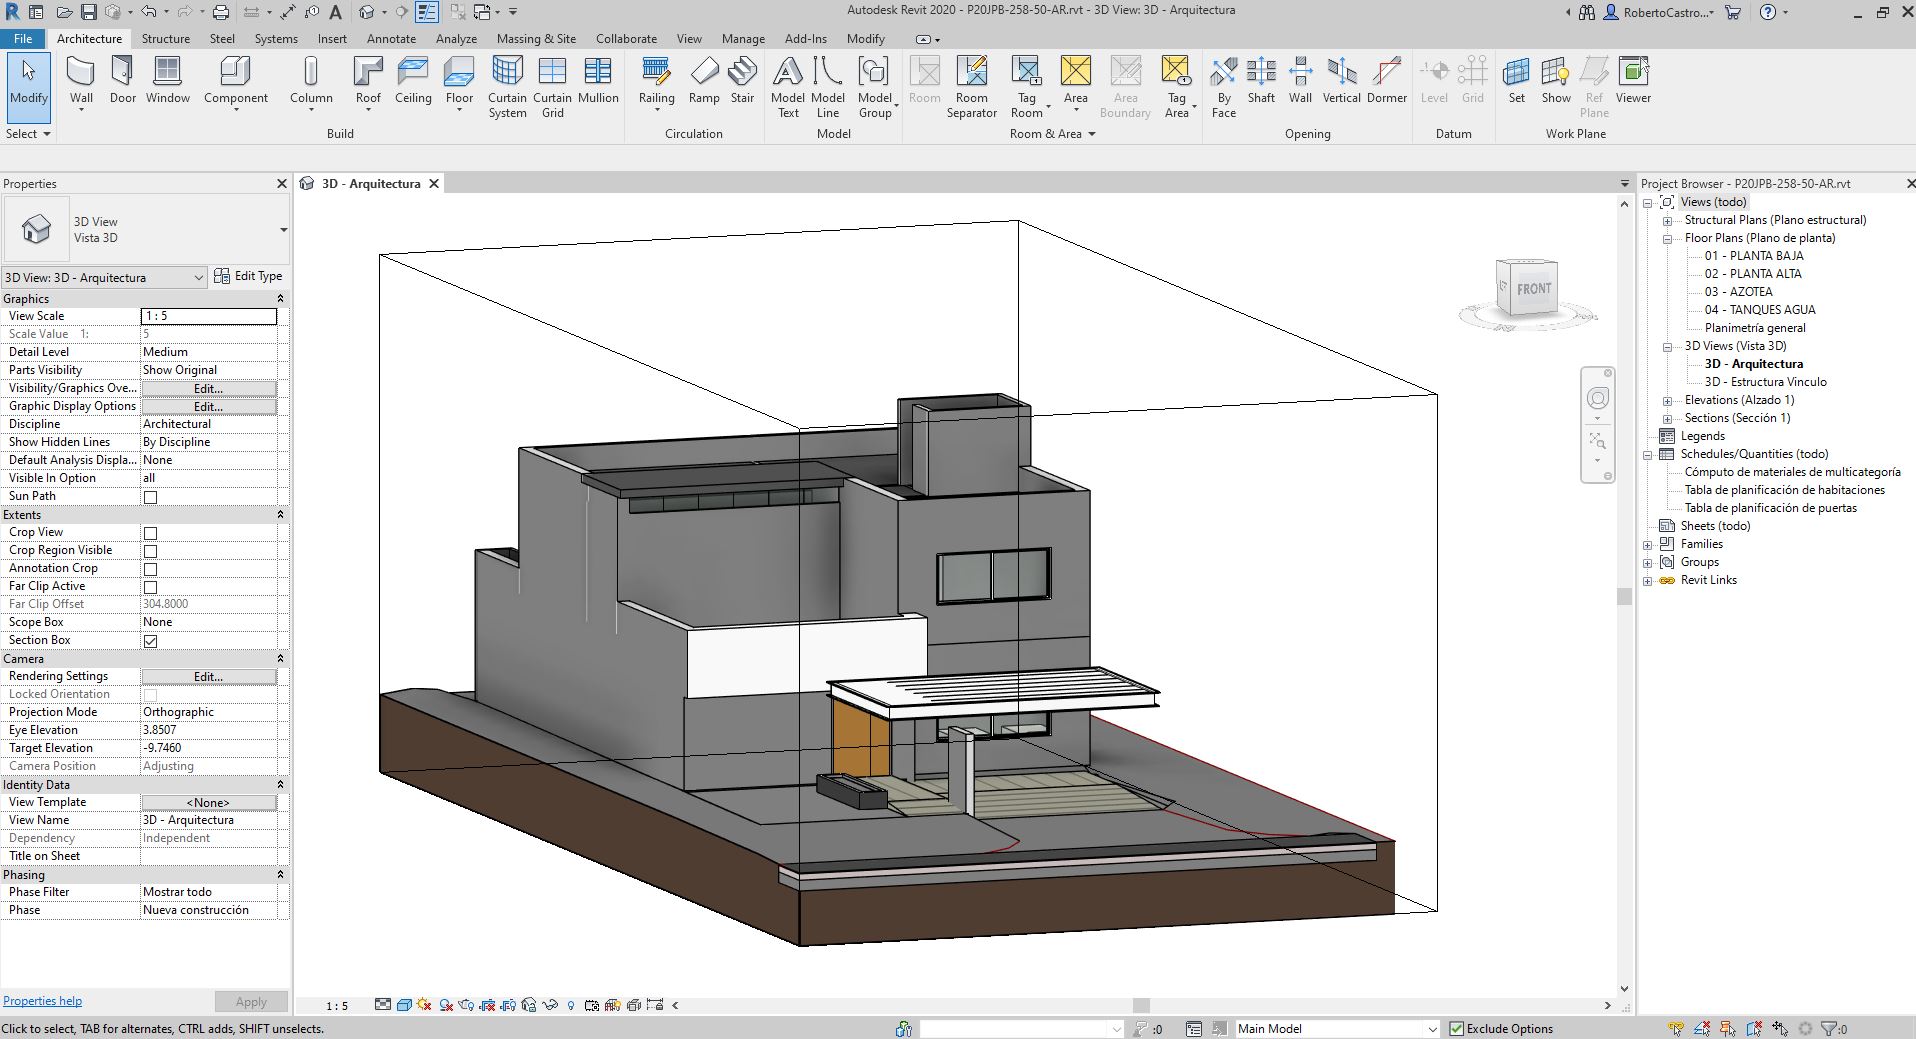1916x1039 pixels.
Task: Select the Ramp tool
Action: click(704, 80)
